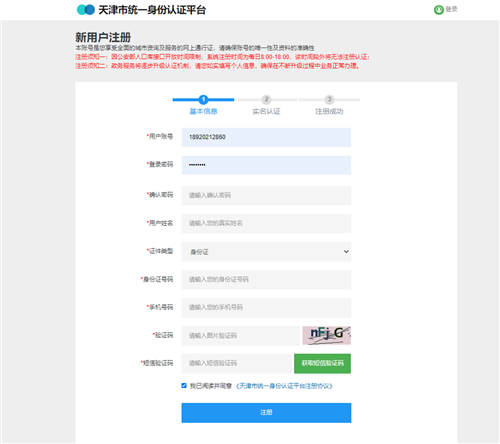The height and width of the screenshot is (444, 500).
Task: Click the blue 注册 button
Action: (x=266, y=413)
